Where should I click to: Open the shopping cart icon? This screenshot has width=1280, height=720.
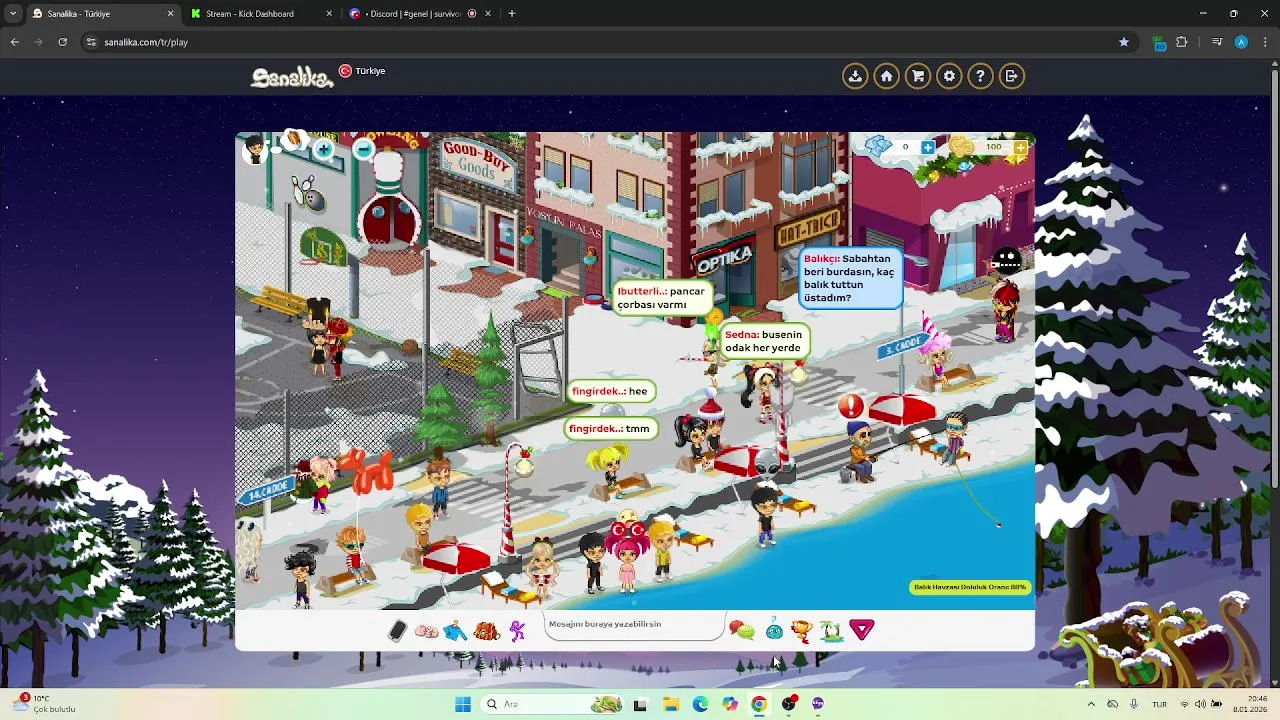[x=917, y=76]
